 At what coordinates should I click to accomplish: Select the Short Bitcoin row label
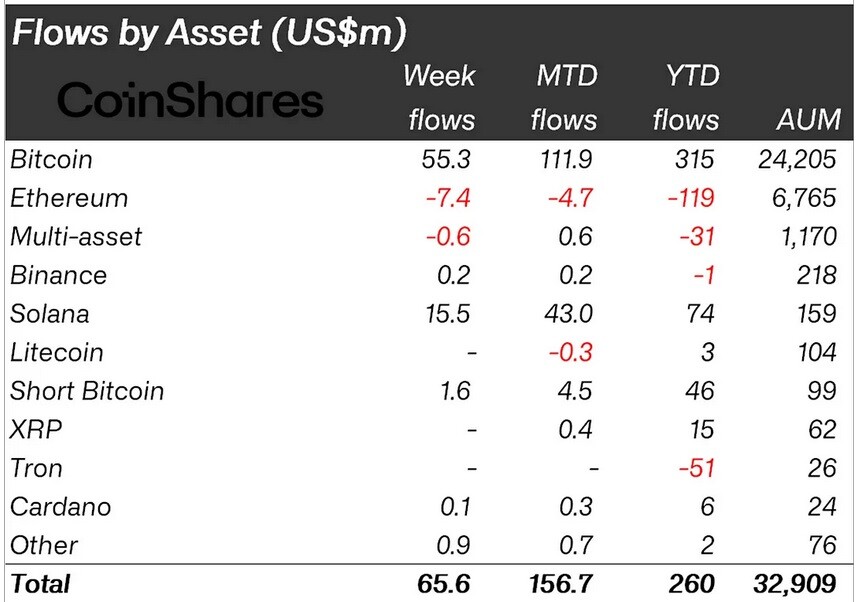(x=87, y=391)
